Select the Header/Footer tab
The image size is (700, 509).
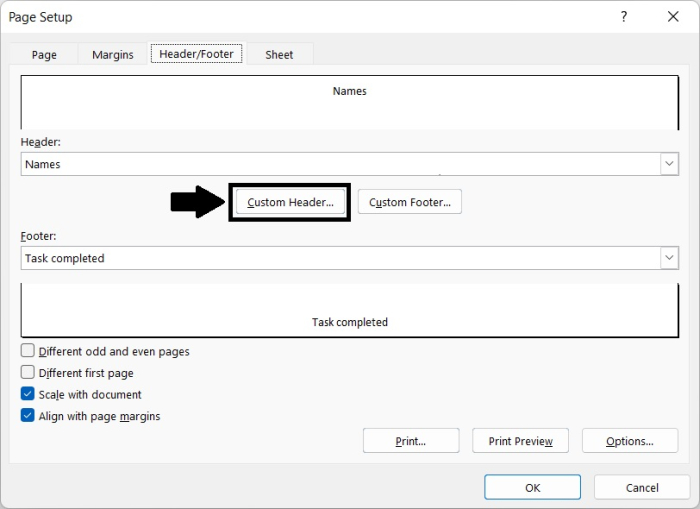click(196, 55)
